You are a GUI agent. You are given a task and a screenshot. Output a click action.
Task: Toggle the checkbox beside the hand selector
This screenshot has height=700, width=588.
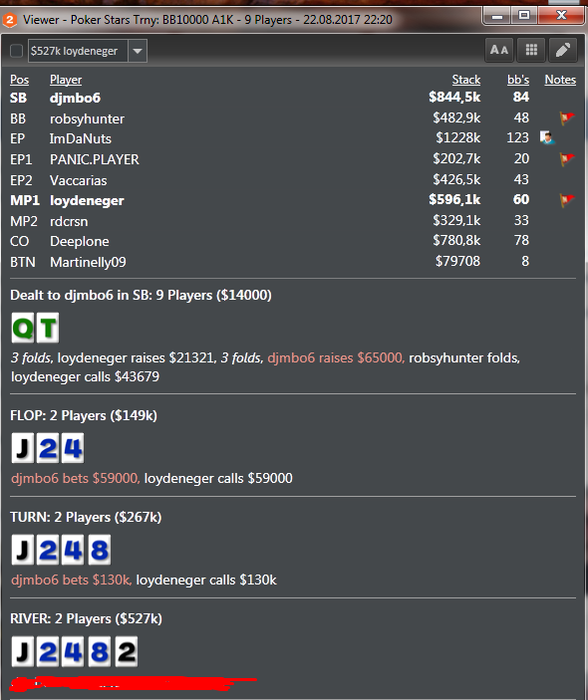pos(17,51)
